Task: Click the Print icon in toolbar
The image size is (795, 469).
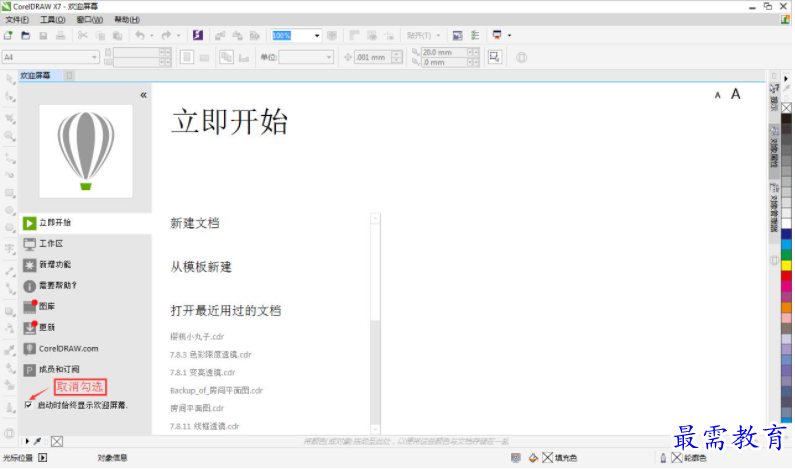Action: click(x=60, y=35)
